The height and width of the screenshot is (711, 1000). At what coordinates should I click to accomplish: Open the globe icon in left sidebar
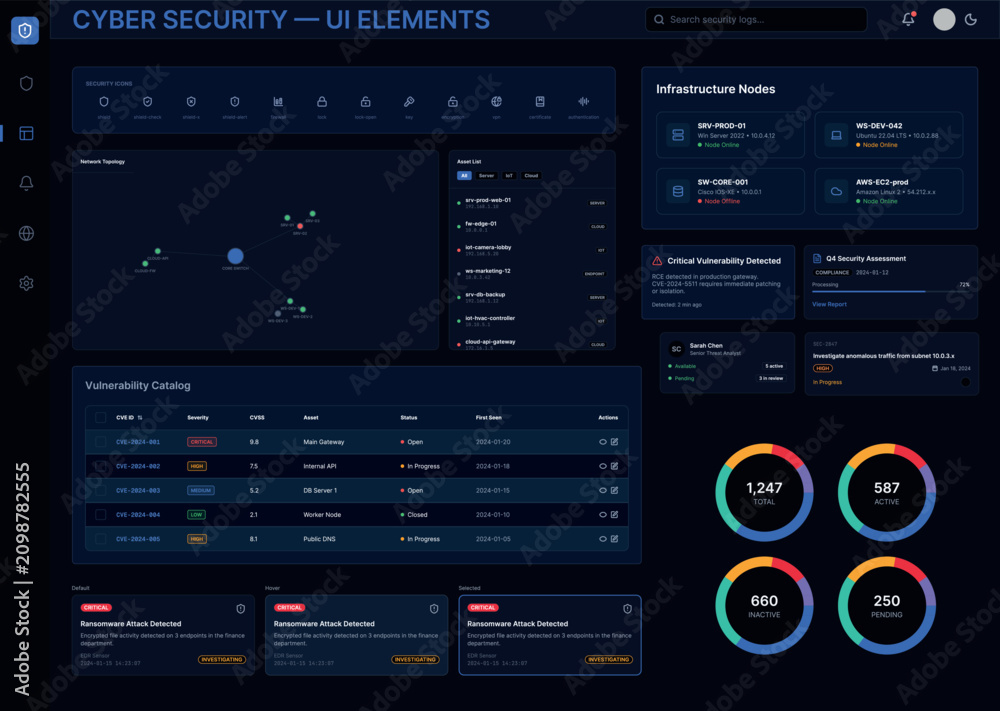point(26,233)
